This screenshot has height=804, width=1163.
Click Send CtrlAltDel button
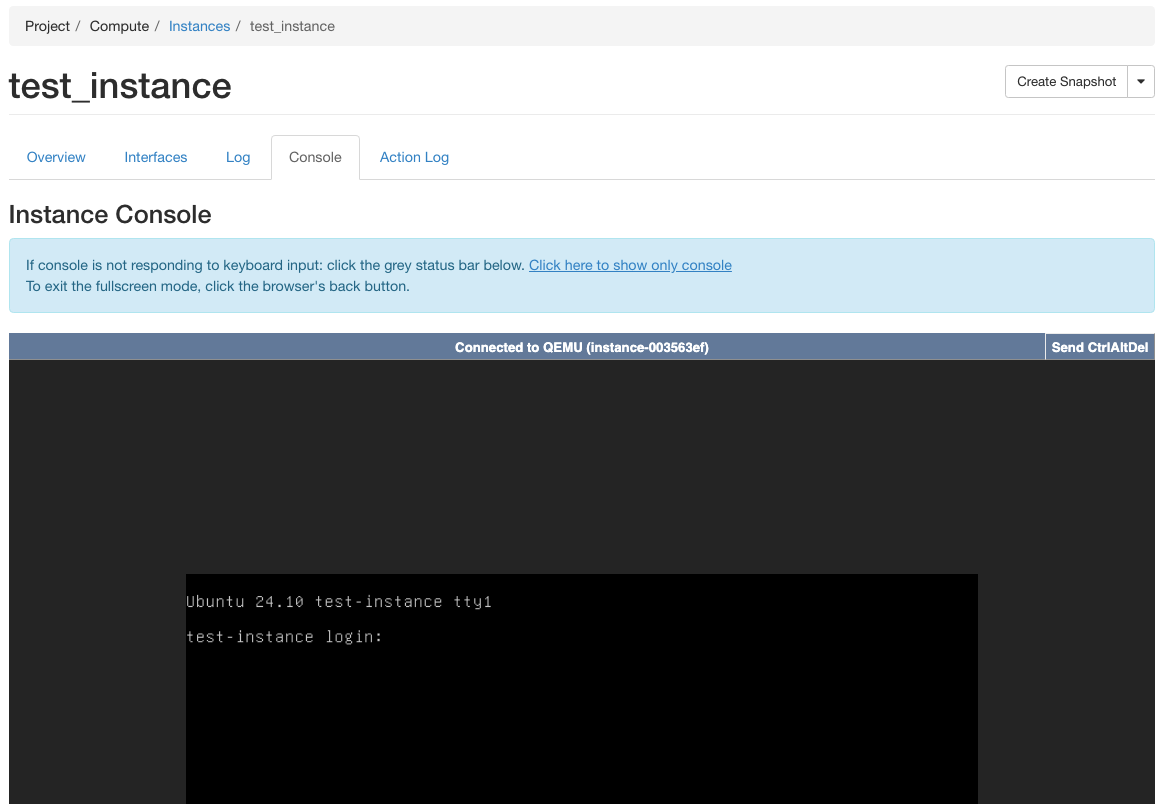1099,347
